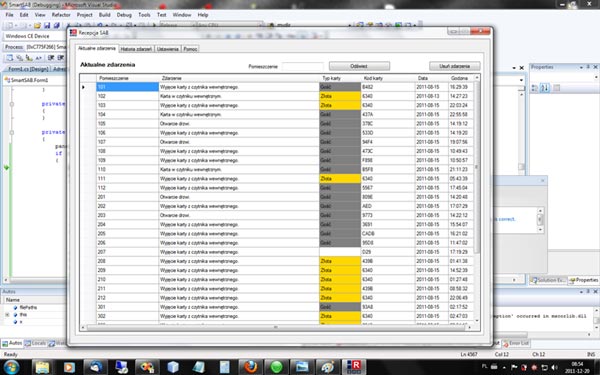Click the 3D cube taskbar icon

tap(173, 367)
